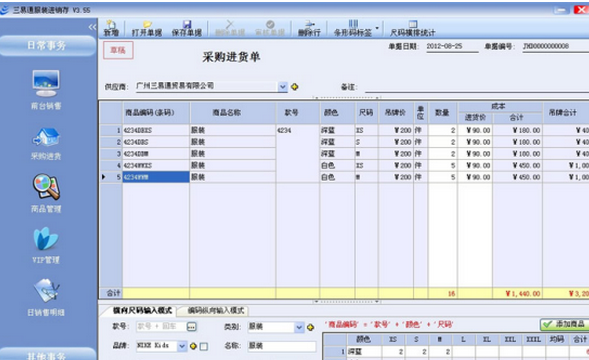
Task: Click the 单据日期 date field
Action: pyautogui.click(x=452, y=47)
